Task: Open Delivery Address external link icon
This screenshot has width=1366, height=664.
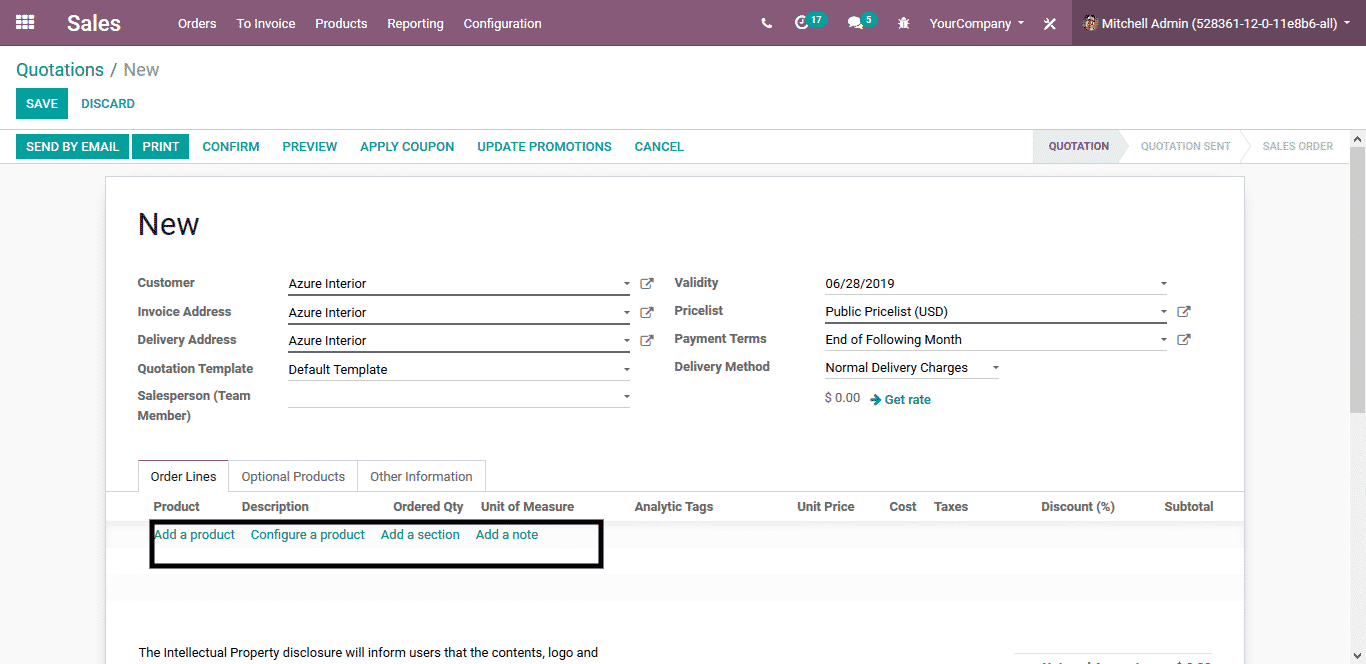Action: [x=647, y=341]
